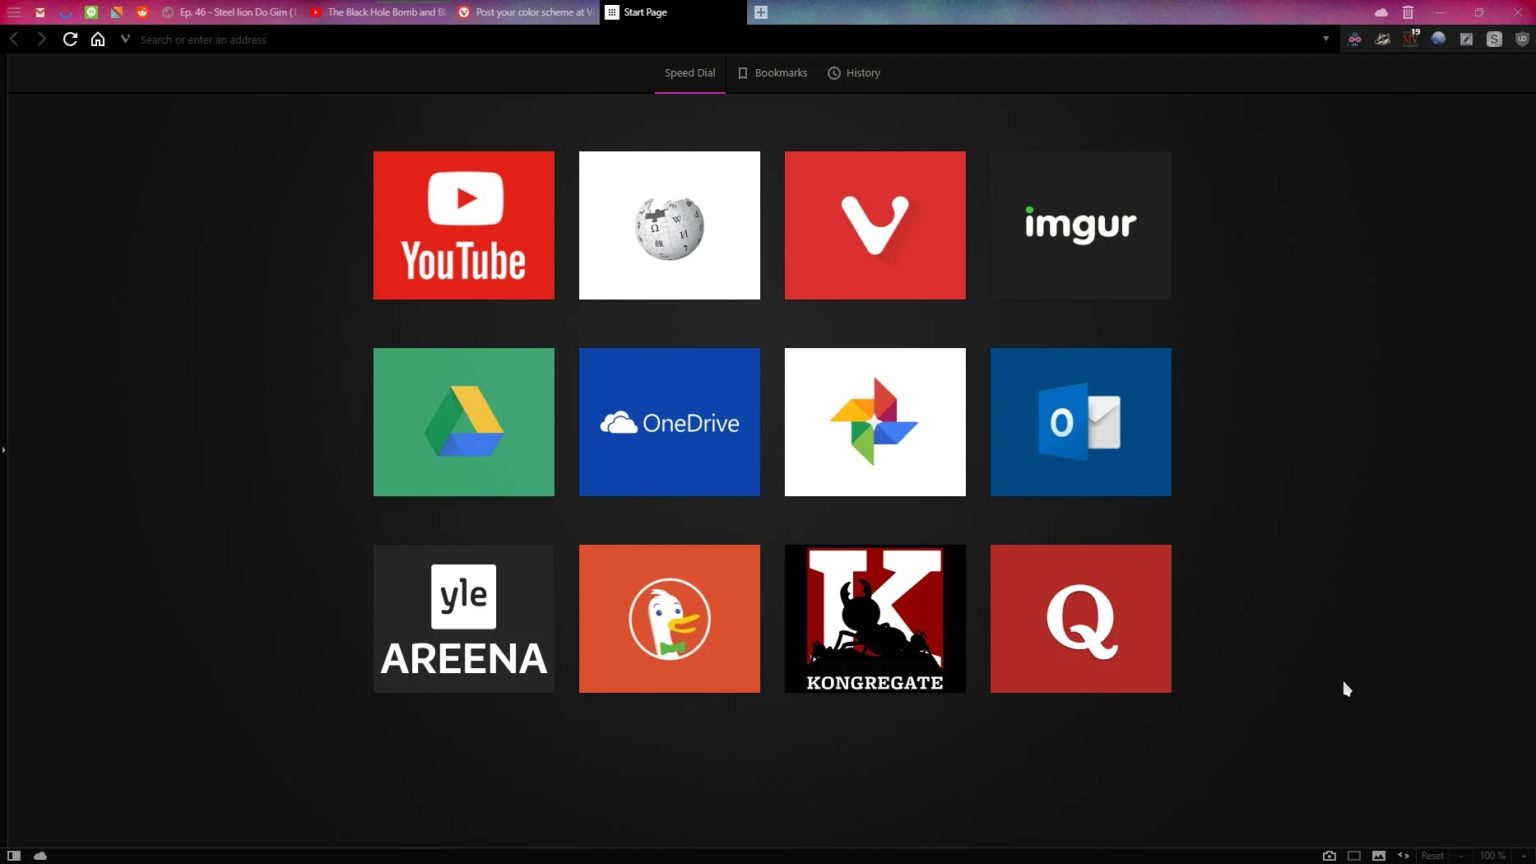Viewport: 1536px width, 864px height.
Task: Expand the hidden side panel arrow on the left edge
Action: pyautogui.click(x=4, y=450)
